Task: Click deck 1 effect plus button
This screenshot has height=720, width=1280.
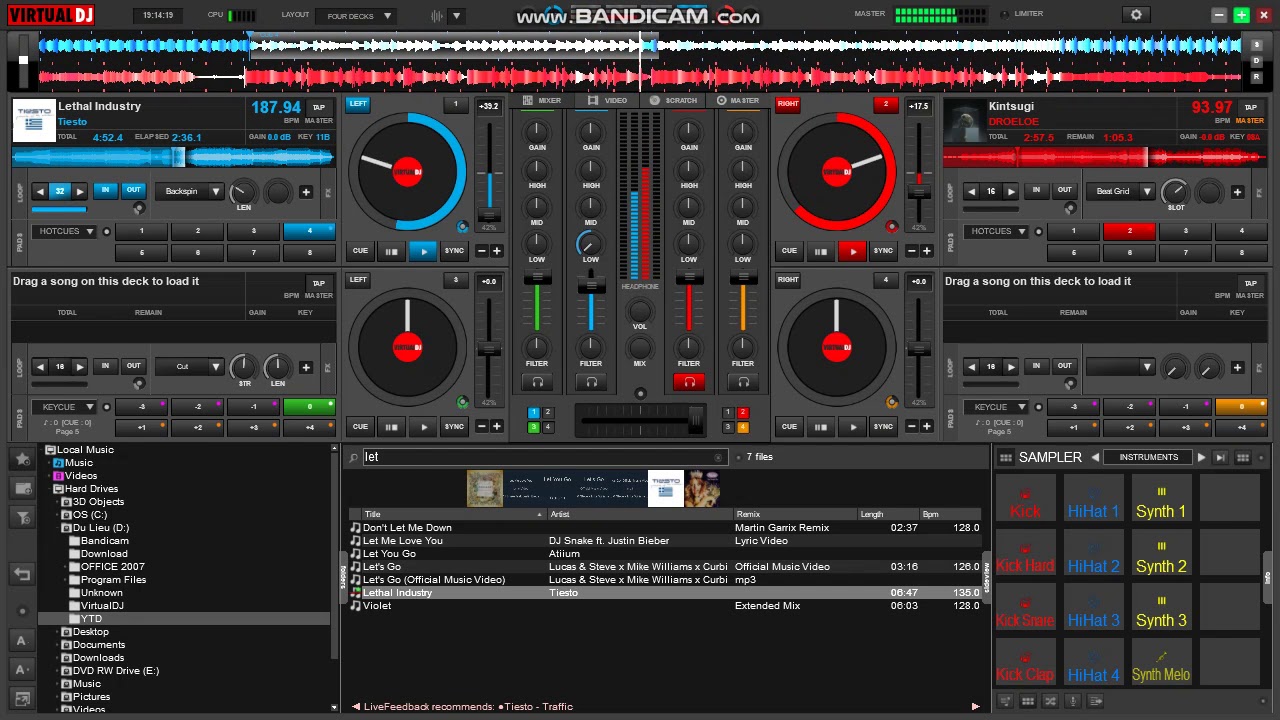Action: pos(306,192)
